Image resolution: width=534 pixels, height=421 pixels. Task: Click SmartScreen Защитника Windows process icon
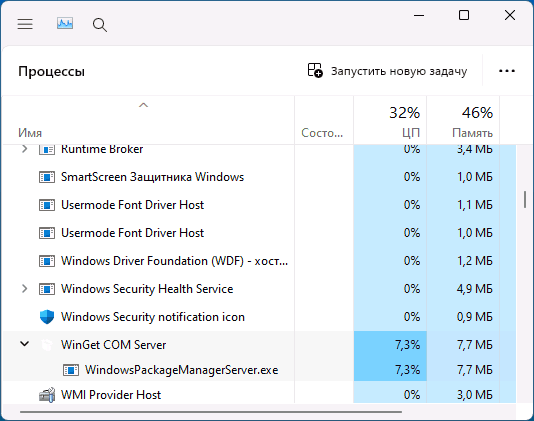tap(47, 177)
